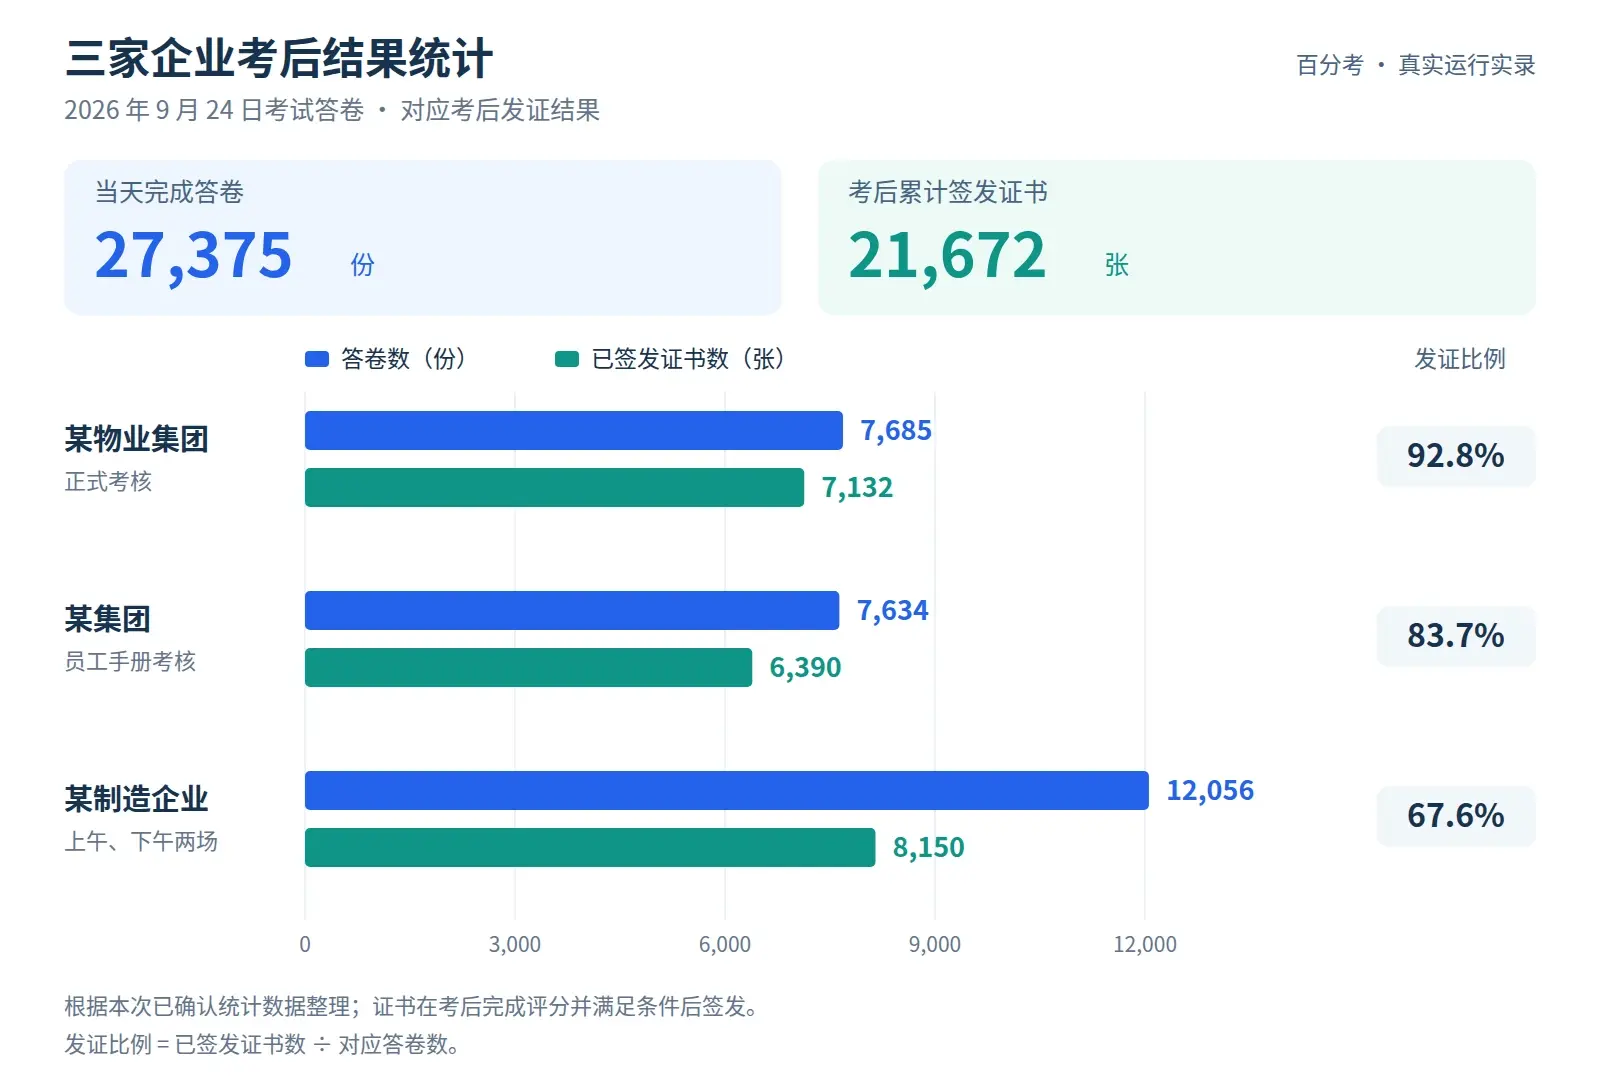Click the 3,000 axis tick label
This screenshot has width=1600, height=1080.
[515, 944]
